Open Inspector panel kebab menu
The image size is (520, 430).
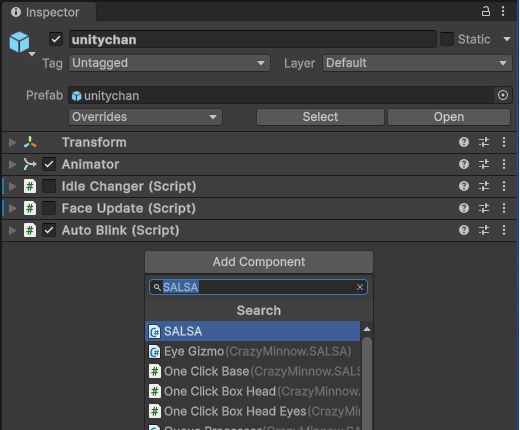pos(503,11)
